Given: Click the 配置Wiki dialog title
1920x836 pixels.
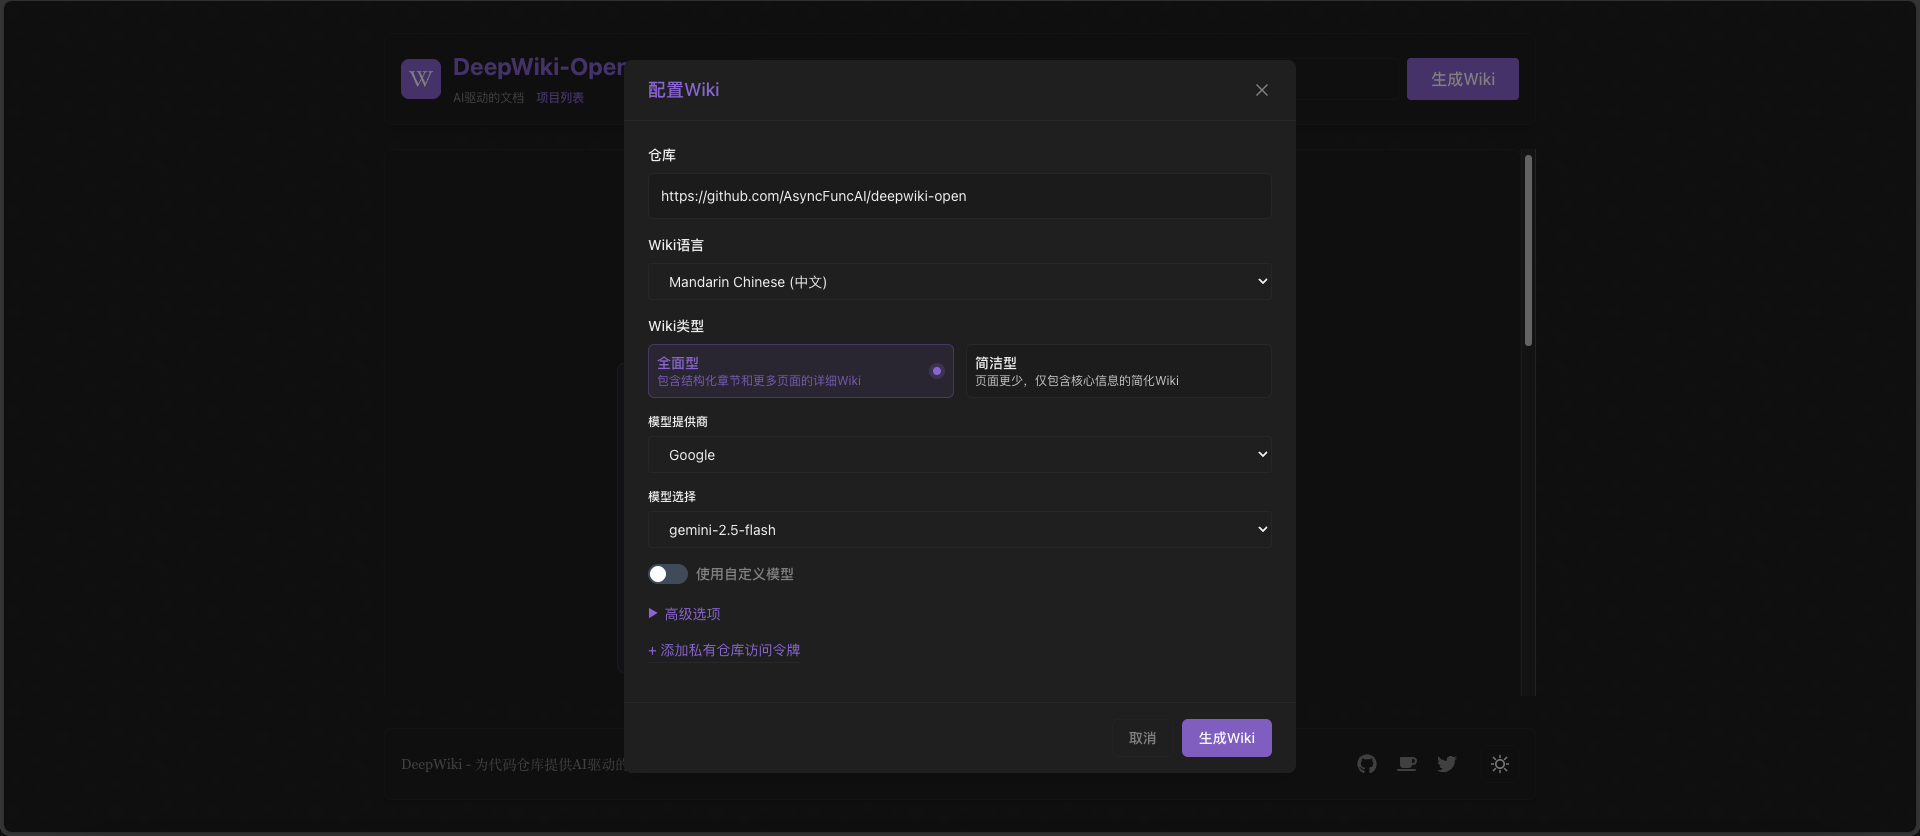Looking at the screenshot, I should coord(684,90).
